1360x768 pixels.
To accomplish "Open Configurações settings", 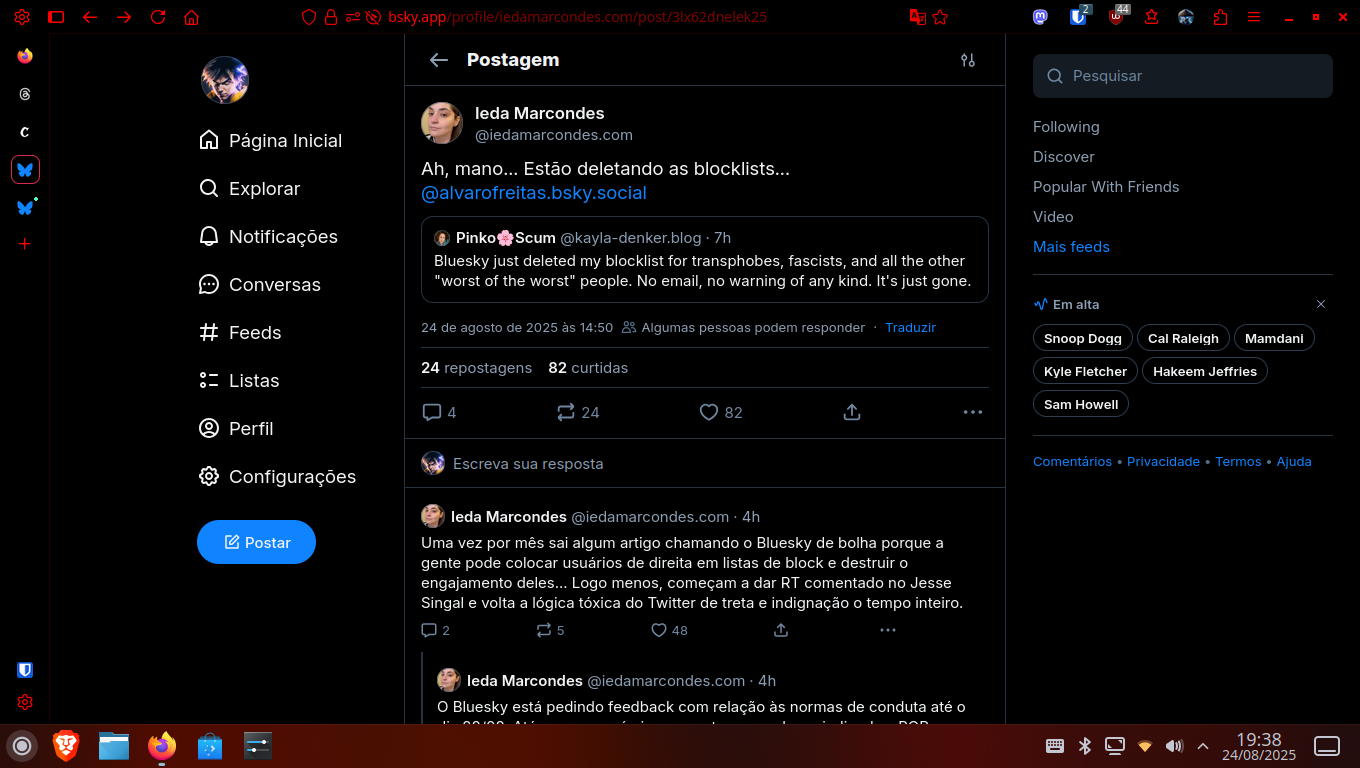I will (x=278, y=476).
